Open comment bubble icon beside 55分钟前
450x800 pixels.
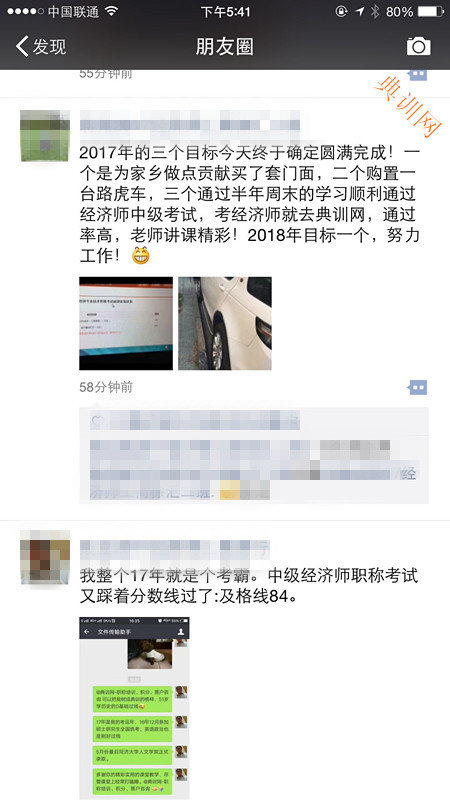tap(417, 74)
